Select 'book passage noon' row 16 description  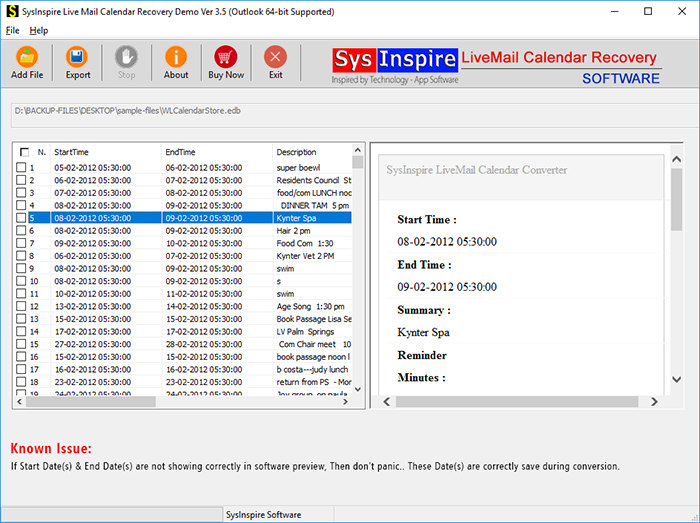point(312,357)
